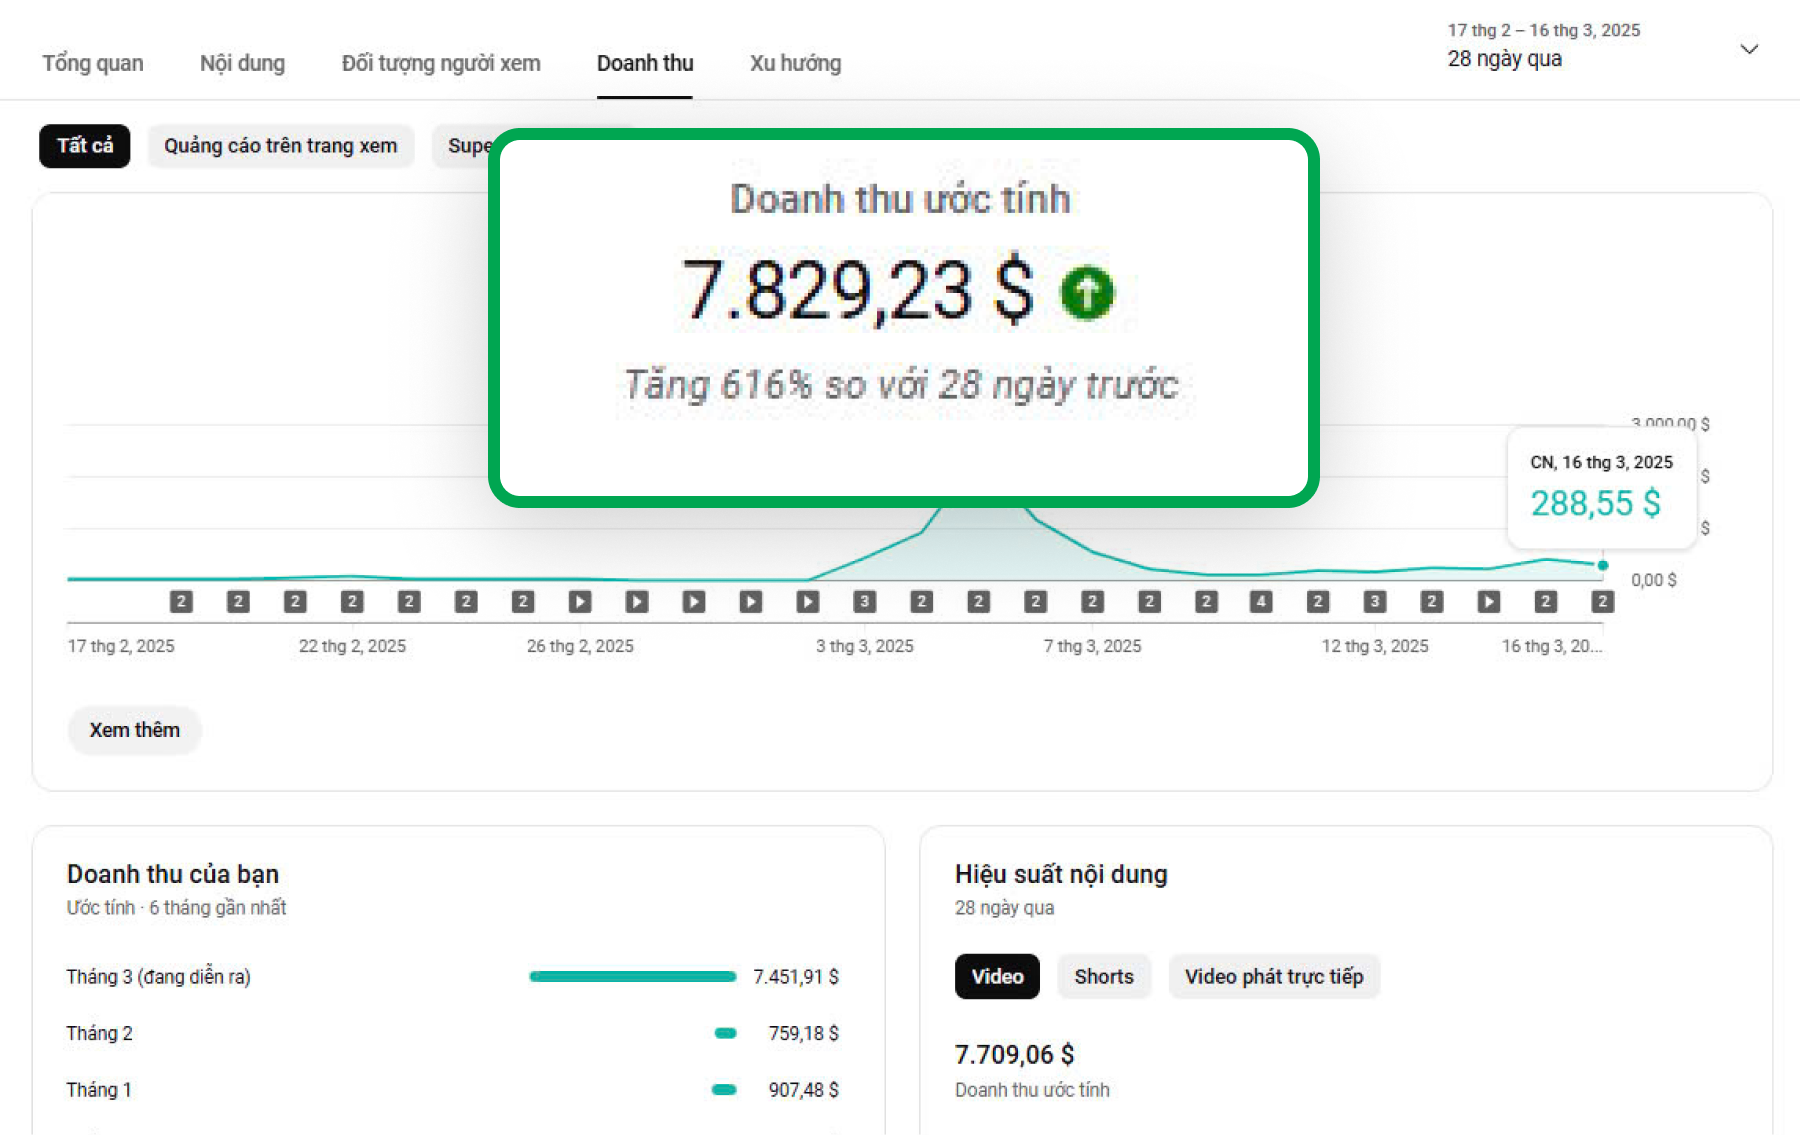Image resolution: width=1800 pixels, height=1135 pixels.
Task: Open the 28 ngày qua period selector
Action: [x=1504, y=59]
